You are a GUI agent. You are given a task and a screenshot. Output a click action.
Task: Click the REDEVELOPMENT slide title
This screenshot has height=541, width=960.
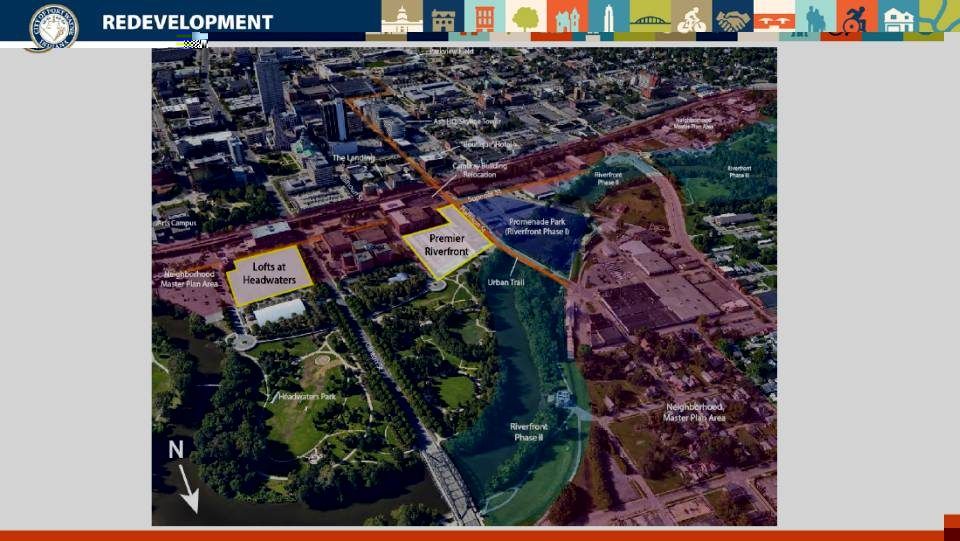187,22
